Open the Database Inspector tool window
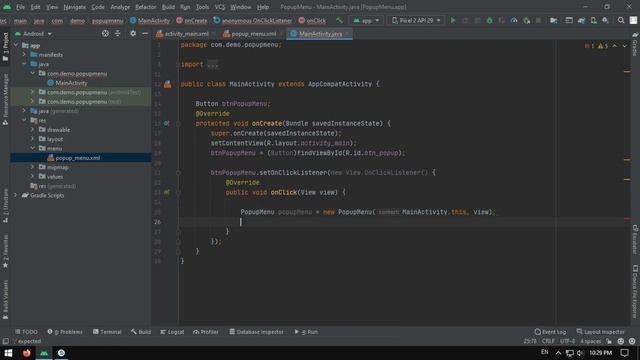Image resolution: width=640 pixels, height=360 pixels. pyautogui.click(x=256, y=332)
